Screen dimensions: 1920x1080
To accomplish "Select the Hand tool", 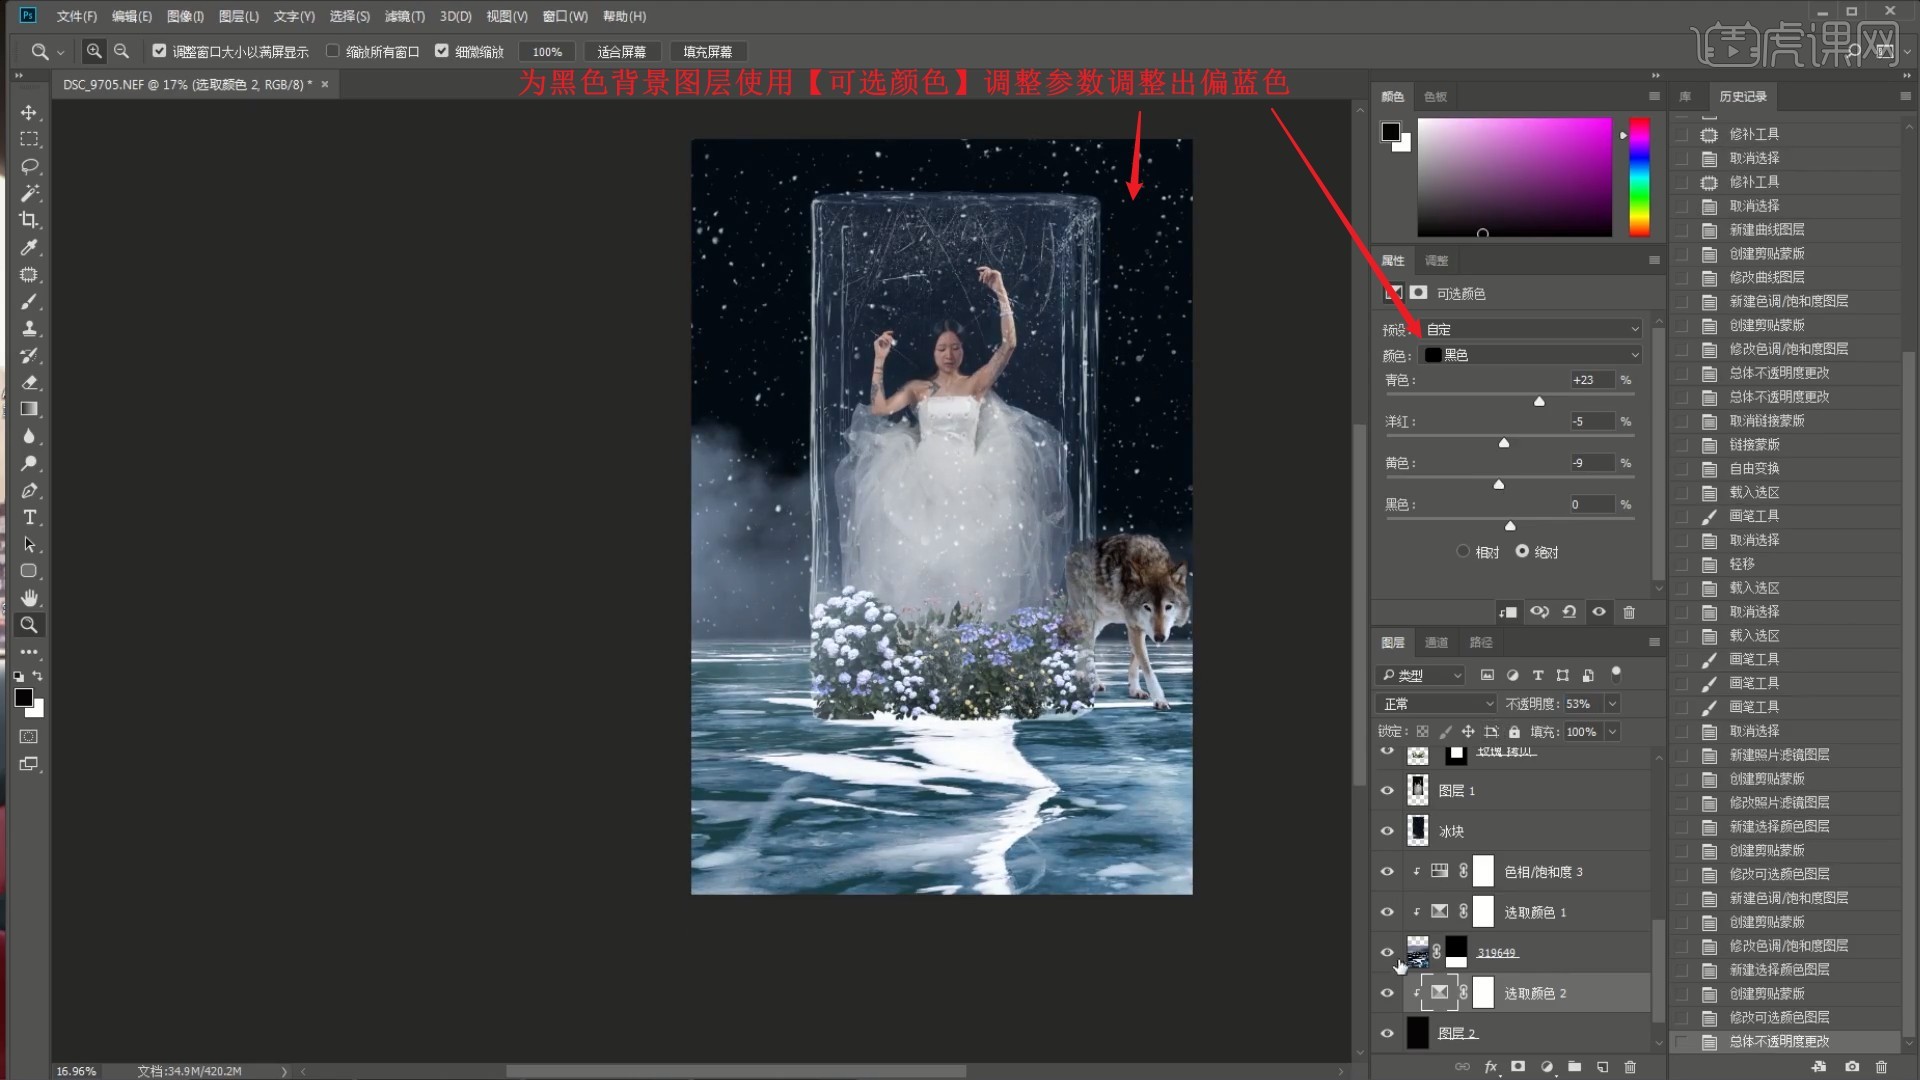I will (29, 598).
